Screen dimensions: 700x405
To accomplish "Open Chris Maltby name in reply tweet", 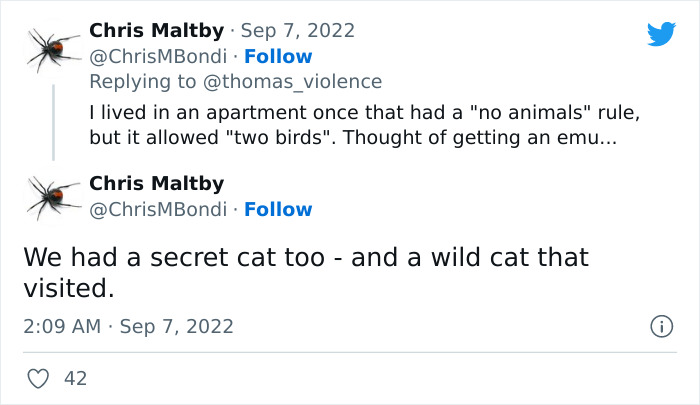I will 156,184.
